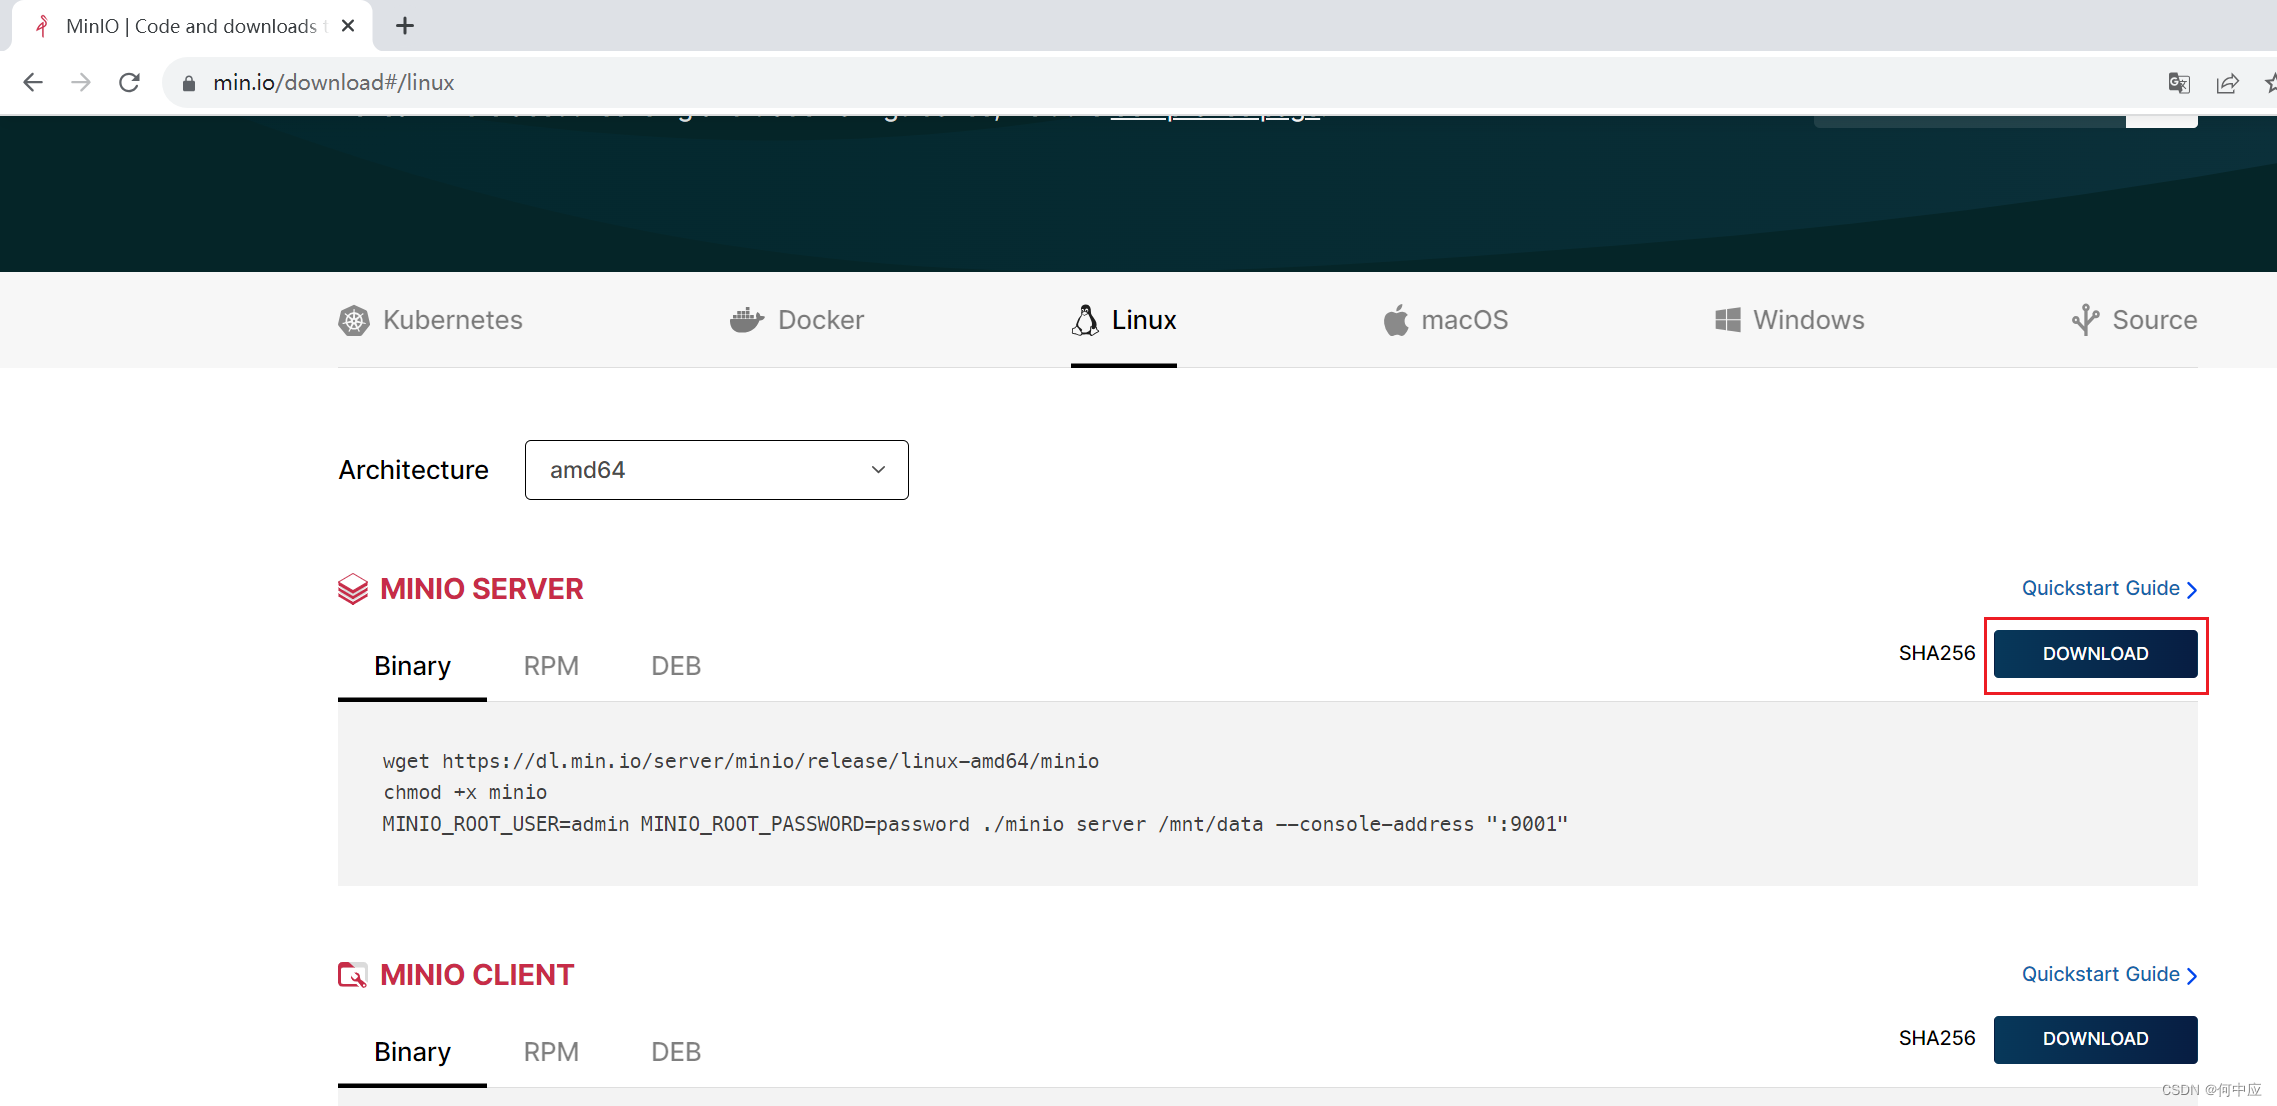
Task: Open SHA256 link for MinIO Client
Action: tap(1937, 1038)
